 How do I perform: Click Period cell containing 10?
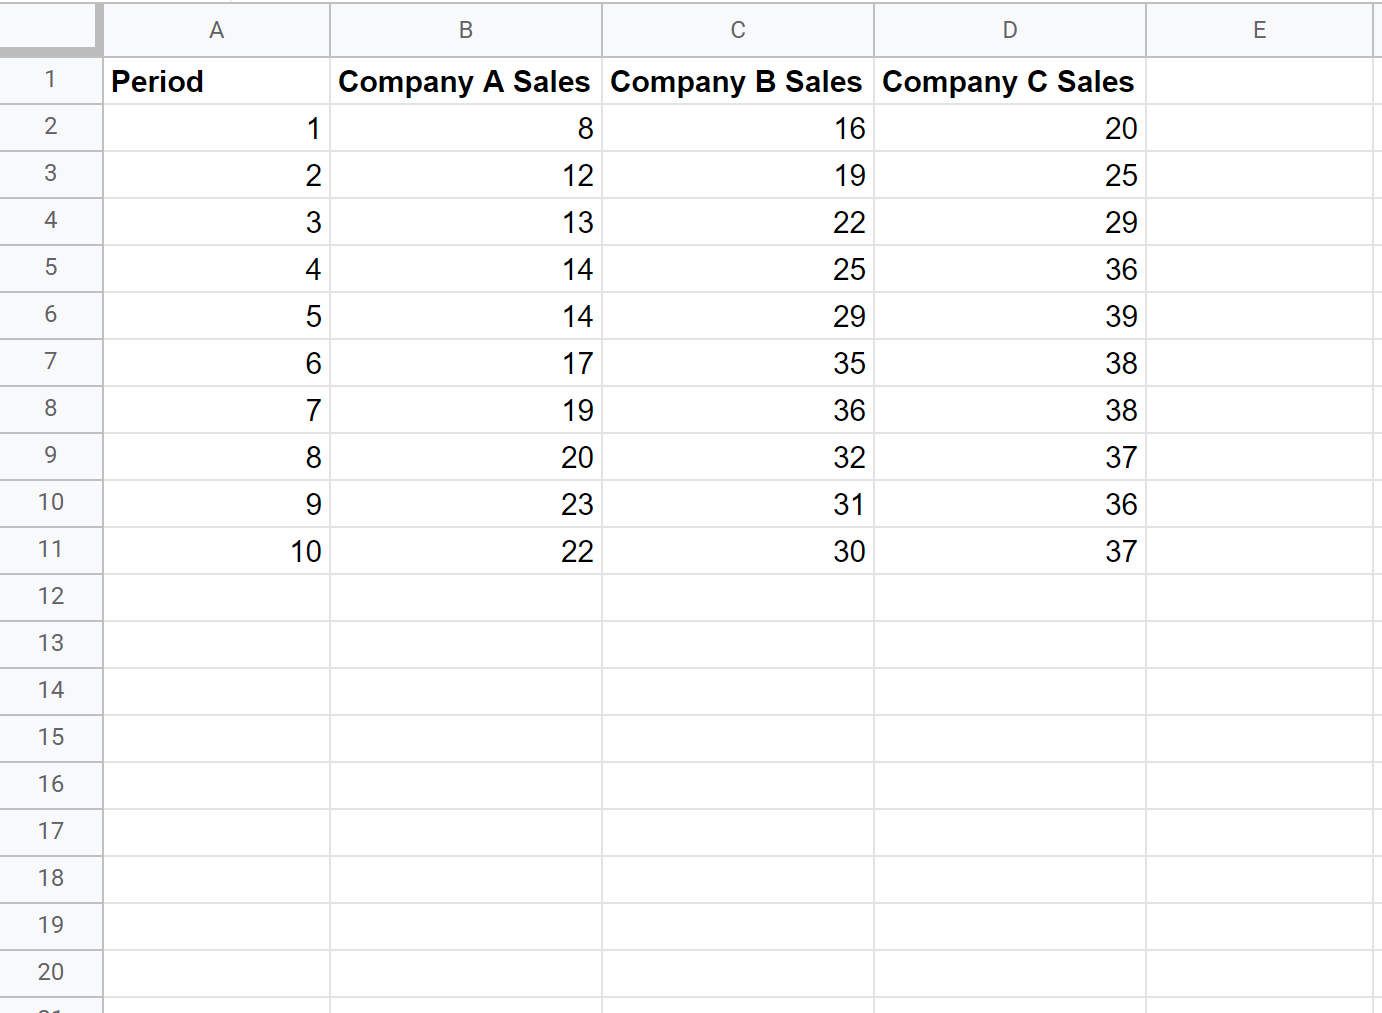216,551
